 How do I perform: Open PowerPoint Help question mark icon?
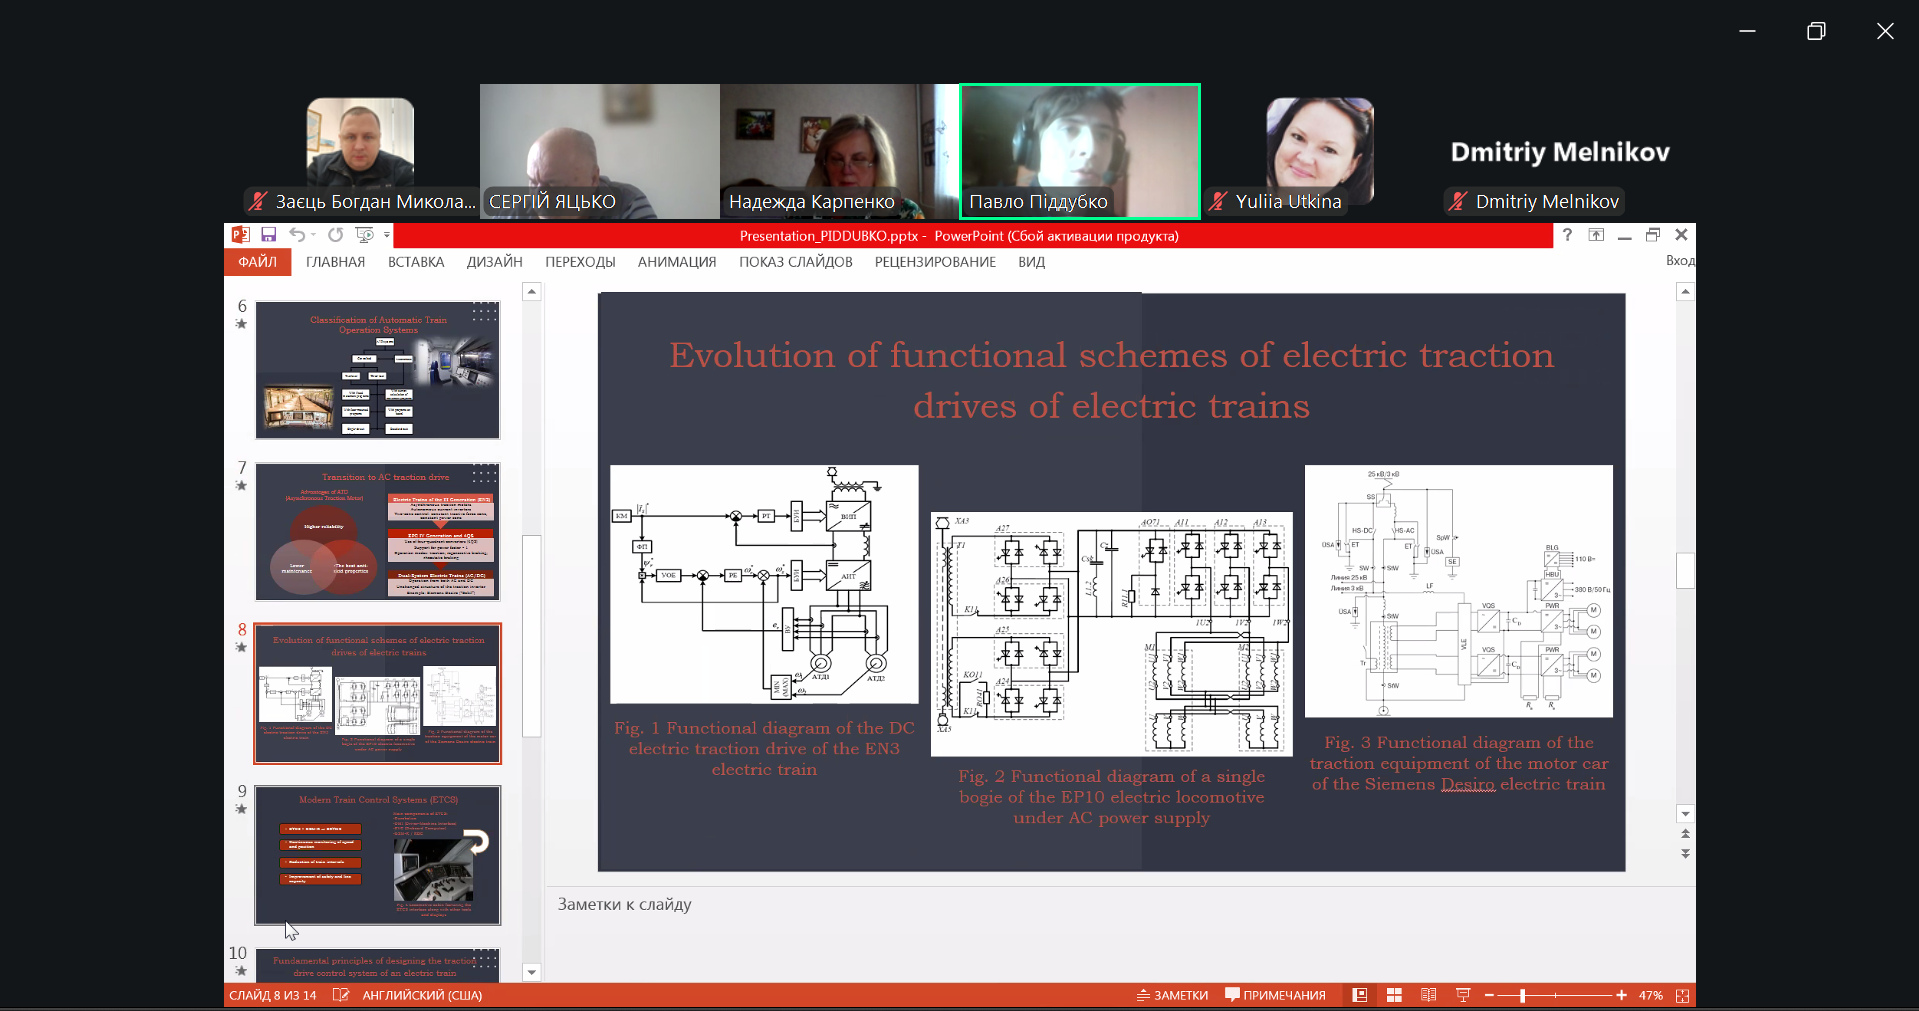tap(1567, 235)
